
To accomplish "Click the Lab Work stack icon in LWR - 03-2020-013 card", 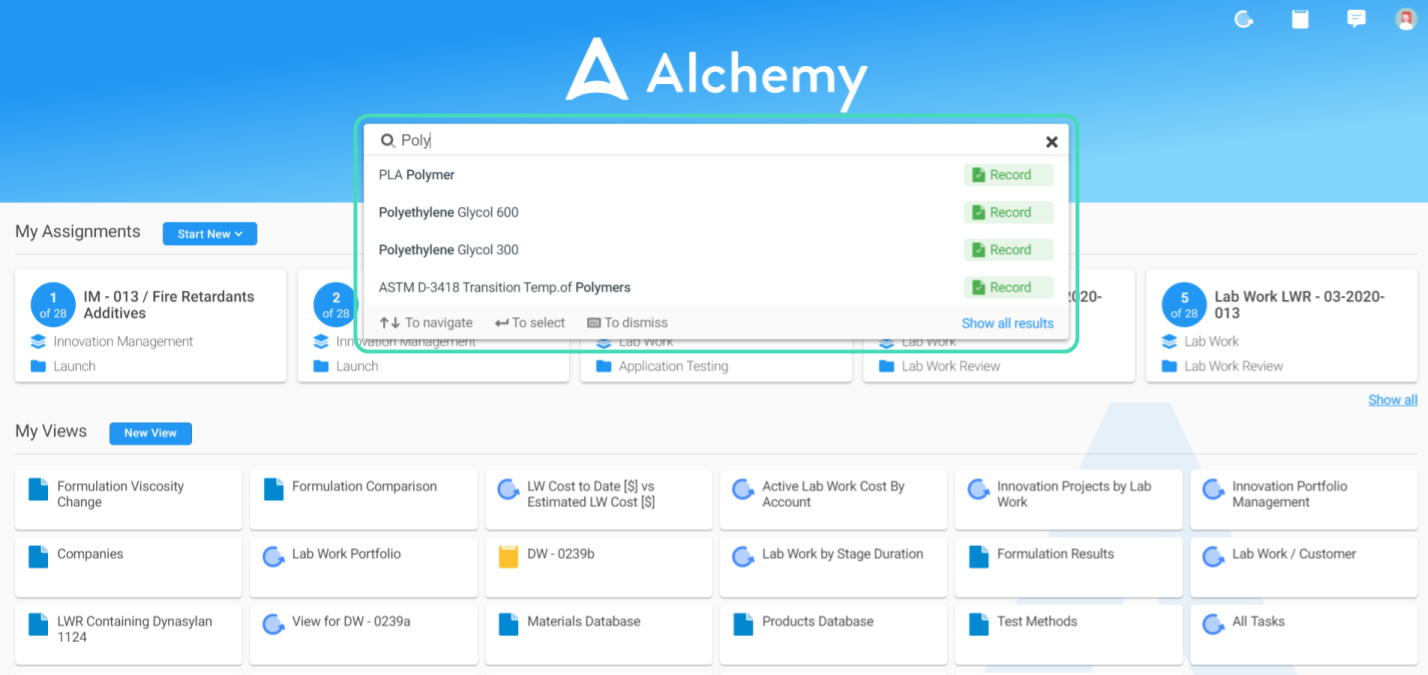I will pos(1169,341).
